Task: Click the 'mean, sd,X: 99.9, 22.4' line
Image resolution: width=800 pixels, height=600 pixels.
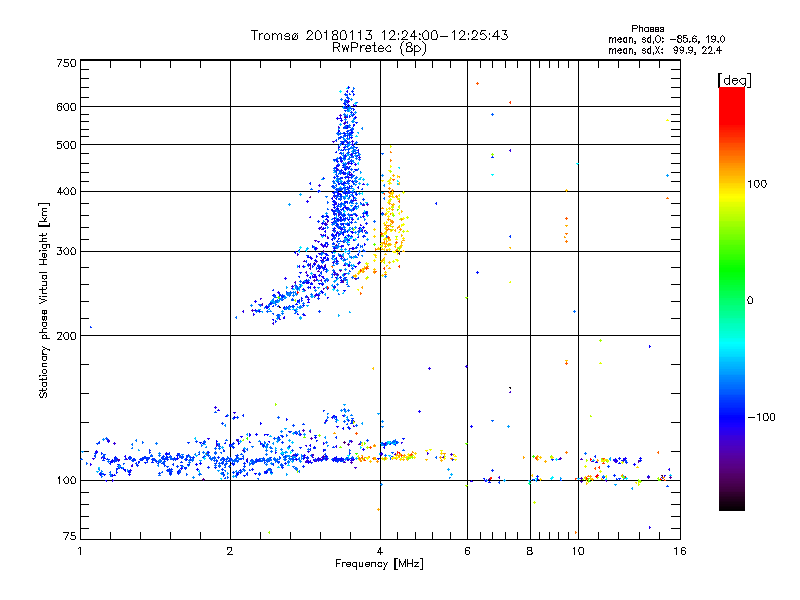Action: [665, 50]
